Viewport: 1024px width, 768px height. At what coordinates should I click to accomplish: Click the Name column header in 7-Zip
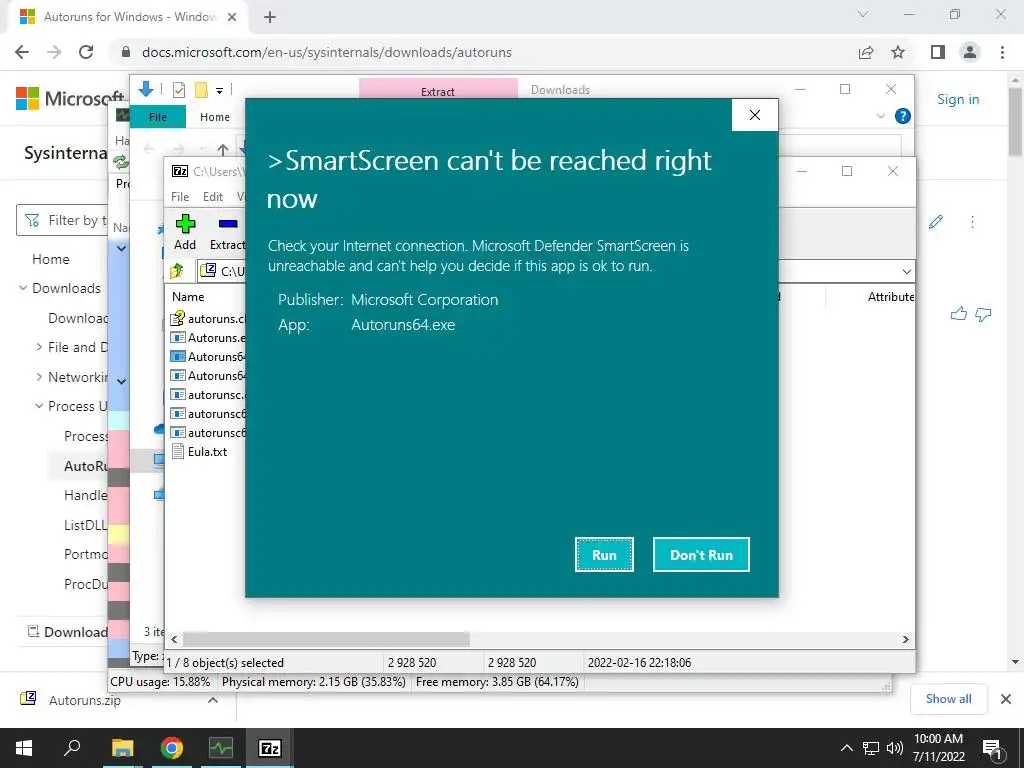pyautogui.click(x=188, y=296)
